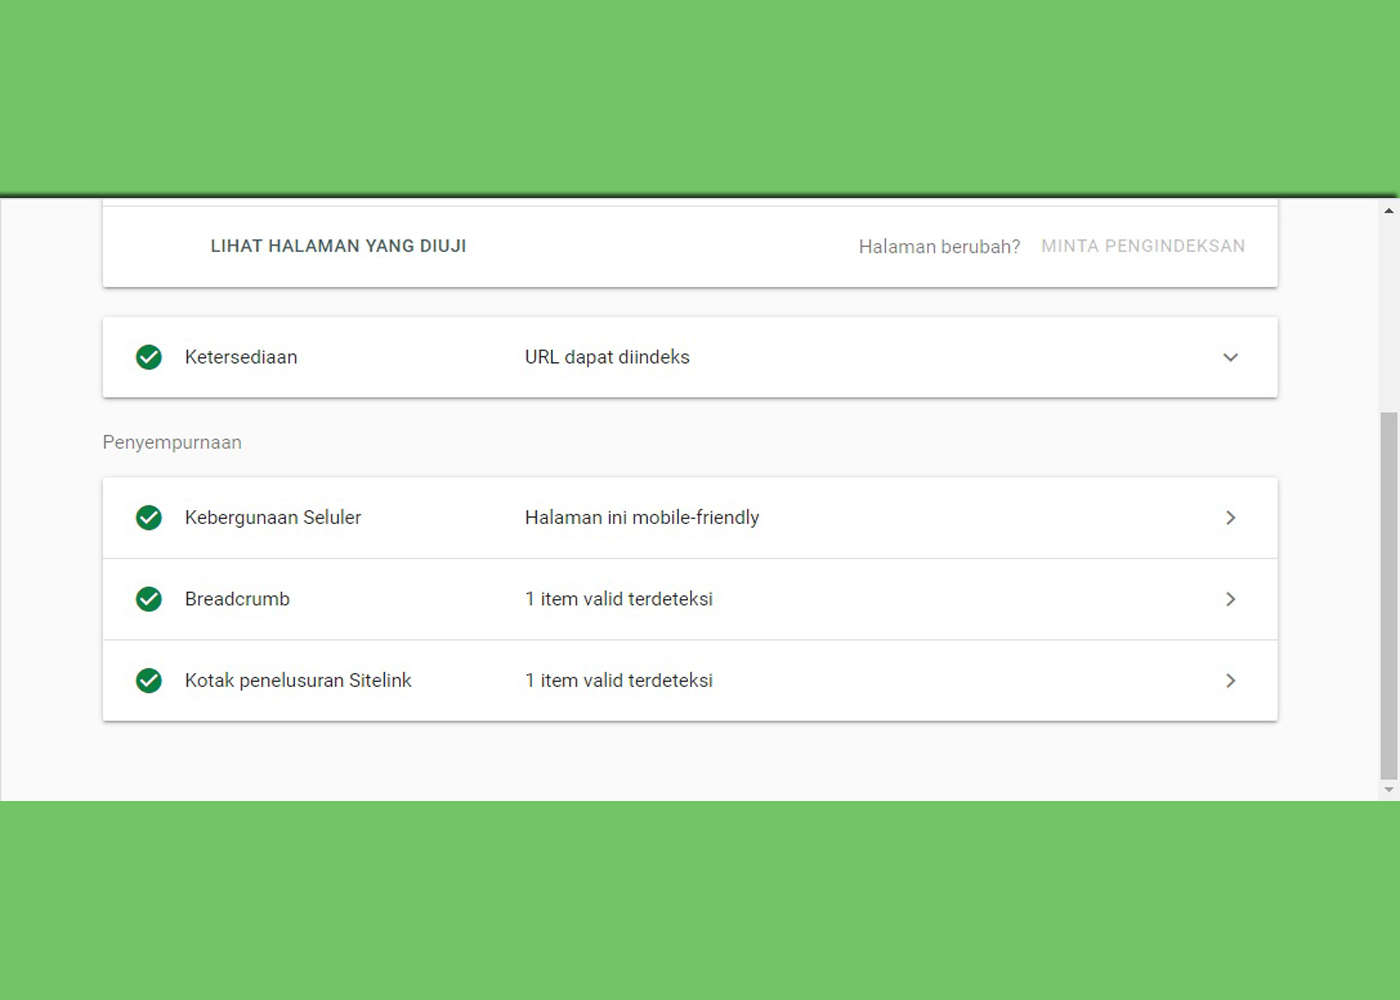Click the check icon next to Kebergunaan Seluler

click(x=148, y=517)
